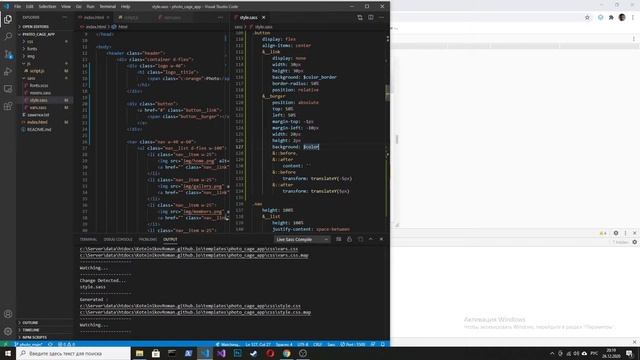640x360 pixels.
Task: Click the UTF-8 encoding in the status bar
Action: click(302, 344)
